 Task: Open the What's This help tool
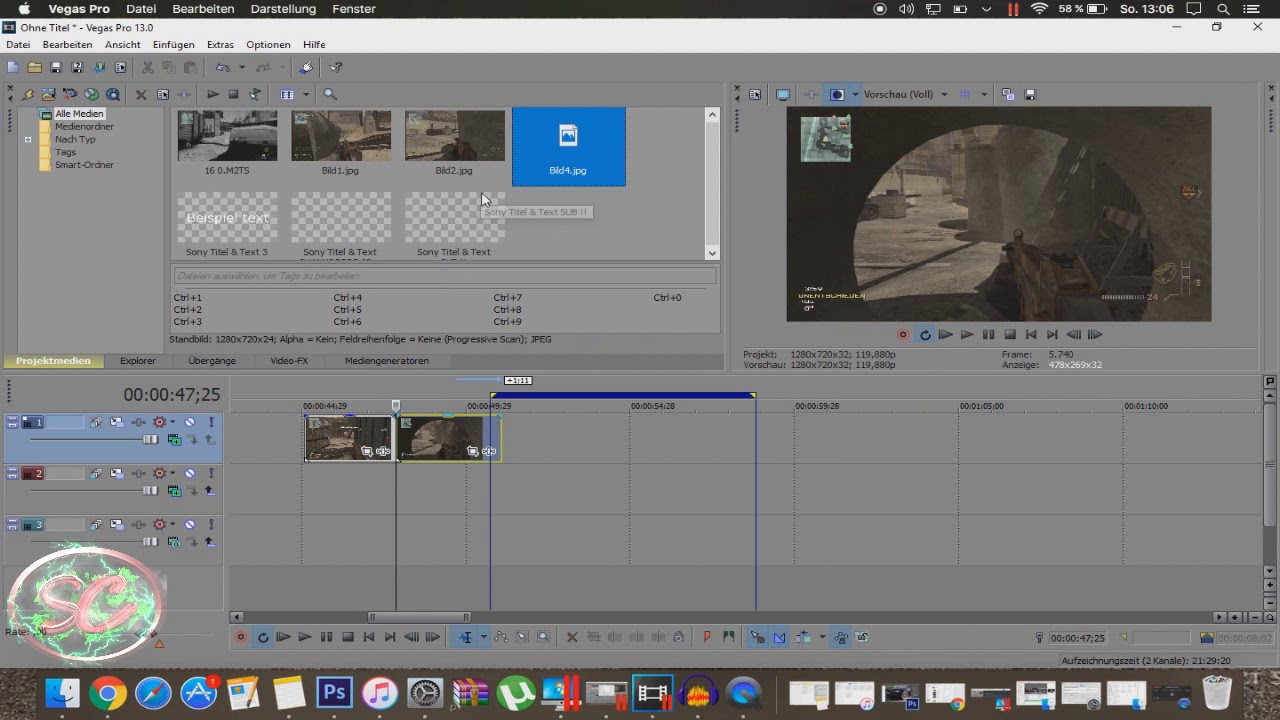coord(336,67)
